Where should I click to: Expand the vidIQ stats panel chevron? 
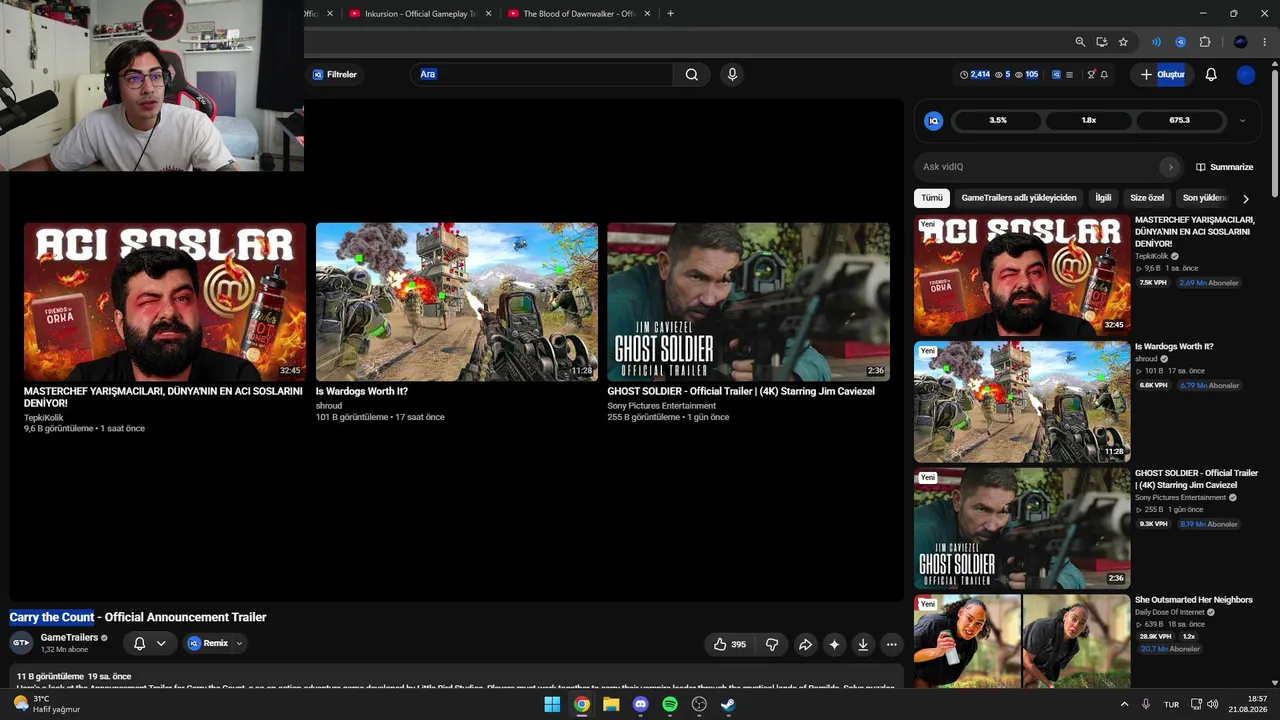pos(1242,120)
